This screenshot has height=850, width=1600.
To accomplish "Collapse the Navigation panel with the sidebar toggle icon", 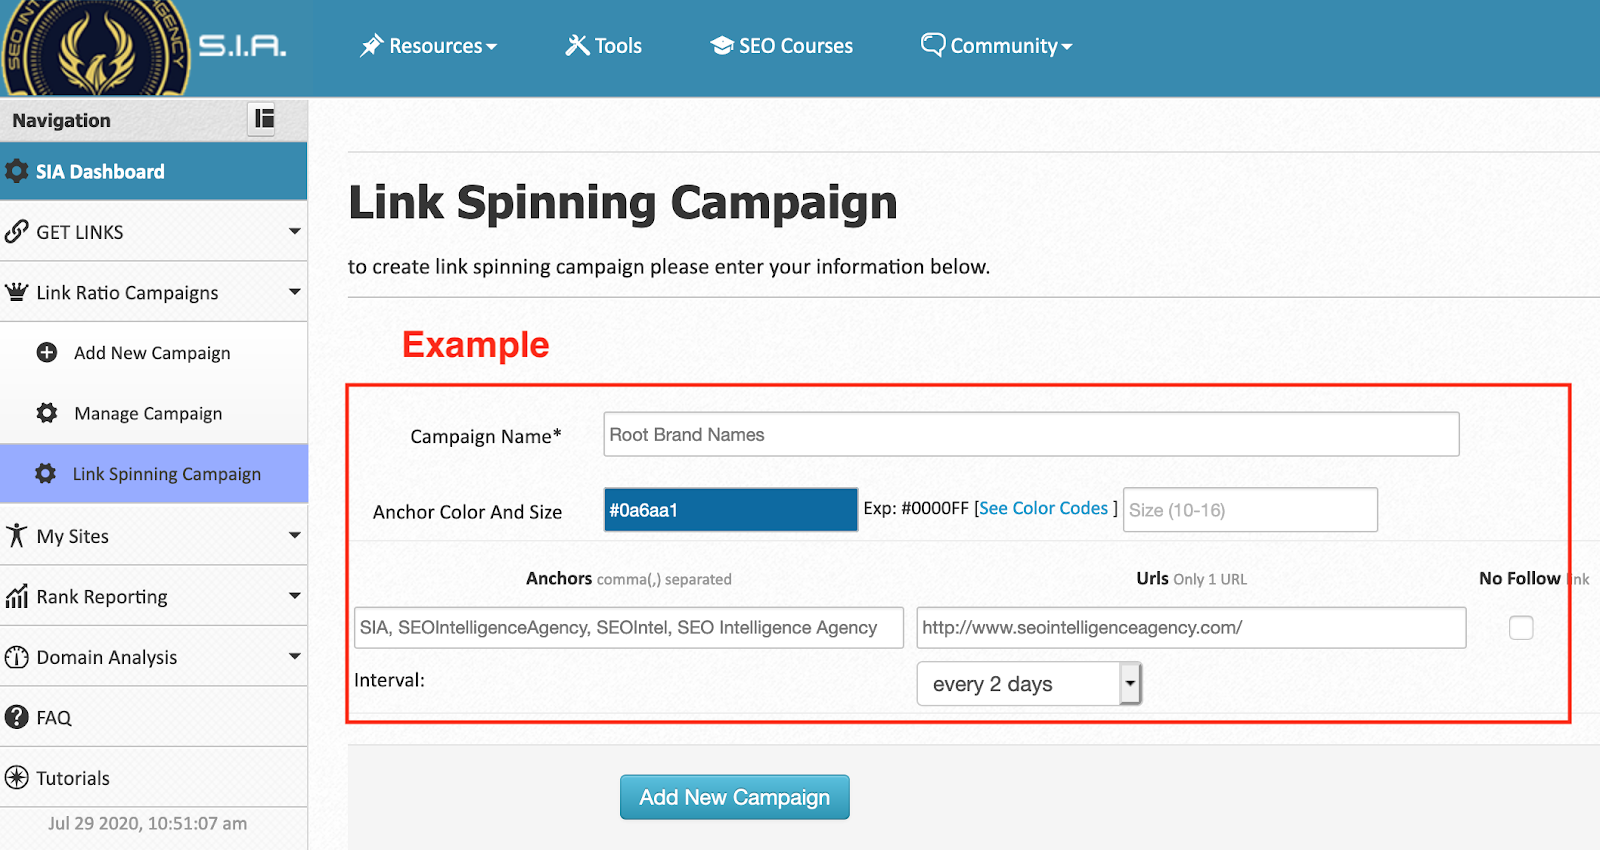I will (x=263, y=119).
